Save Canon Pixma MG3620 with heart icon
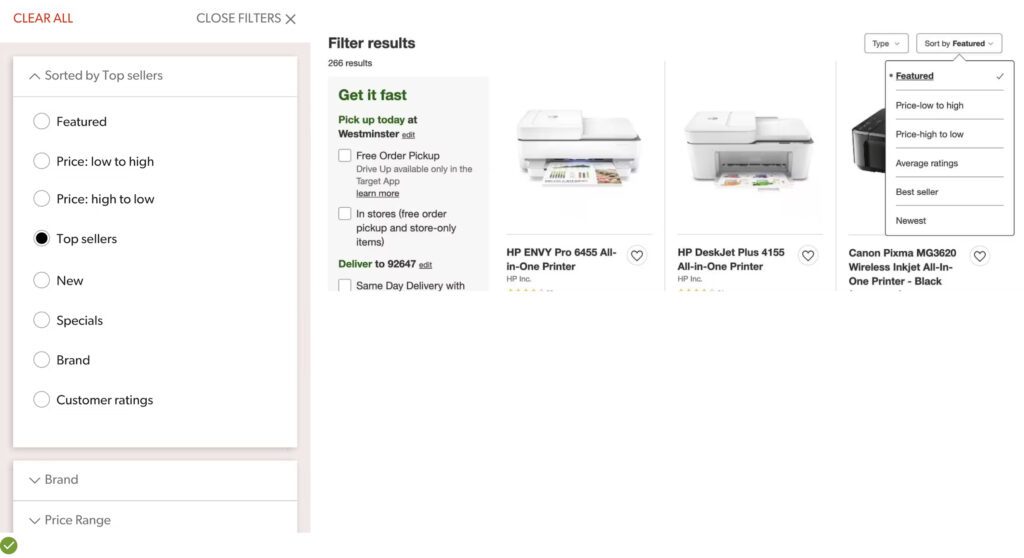The width and height of the screenshot is (1024, 558). click(x=980, y=256)
